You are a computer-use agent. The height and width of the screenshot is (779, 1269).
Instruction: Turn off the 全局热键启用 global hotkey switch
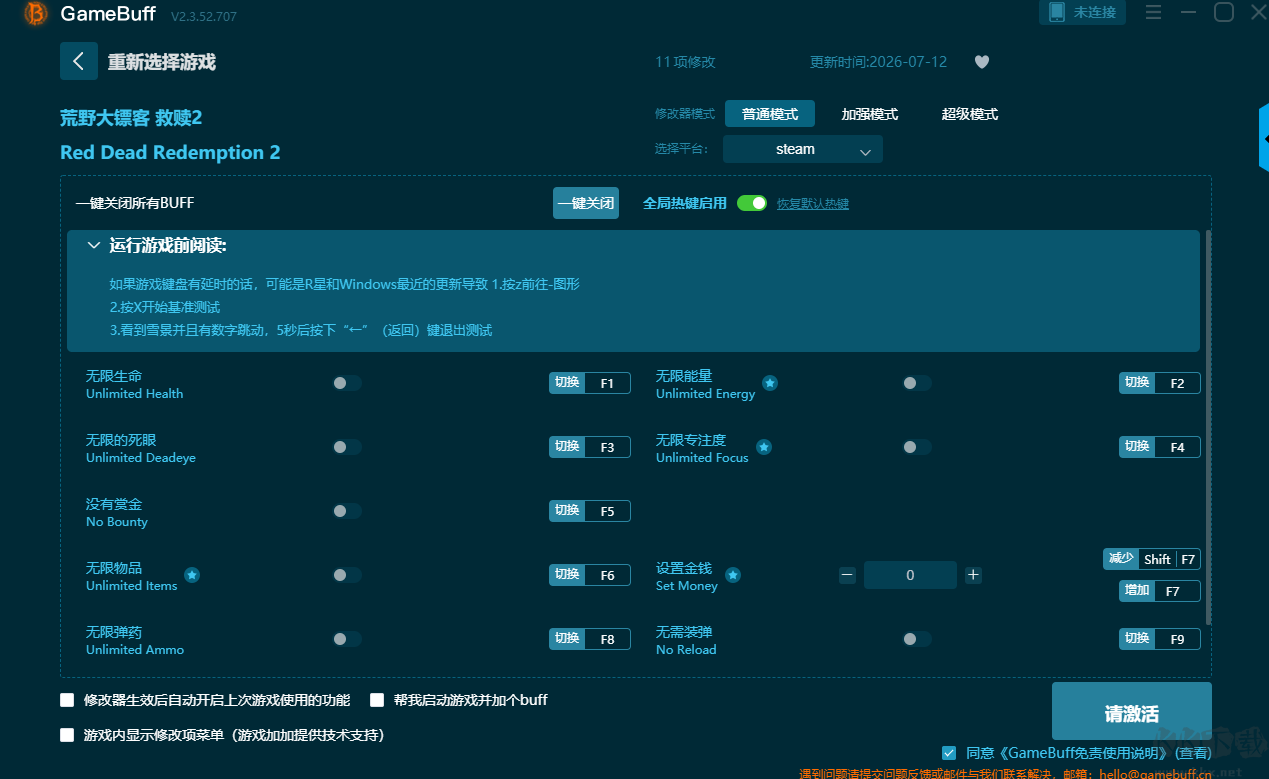(x=752, y=203)
